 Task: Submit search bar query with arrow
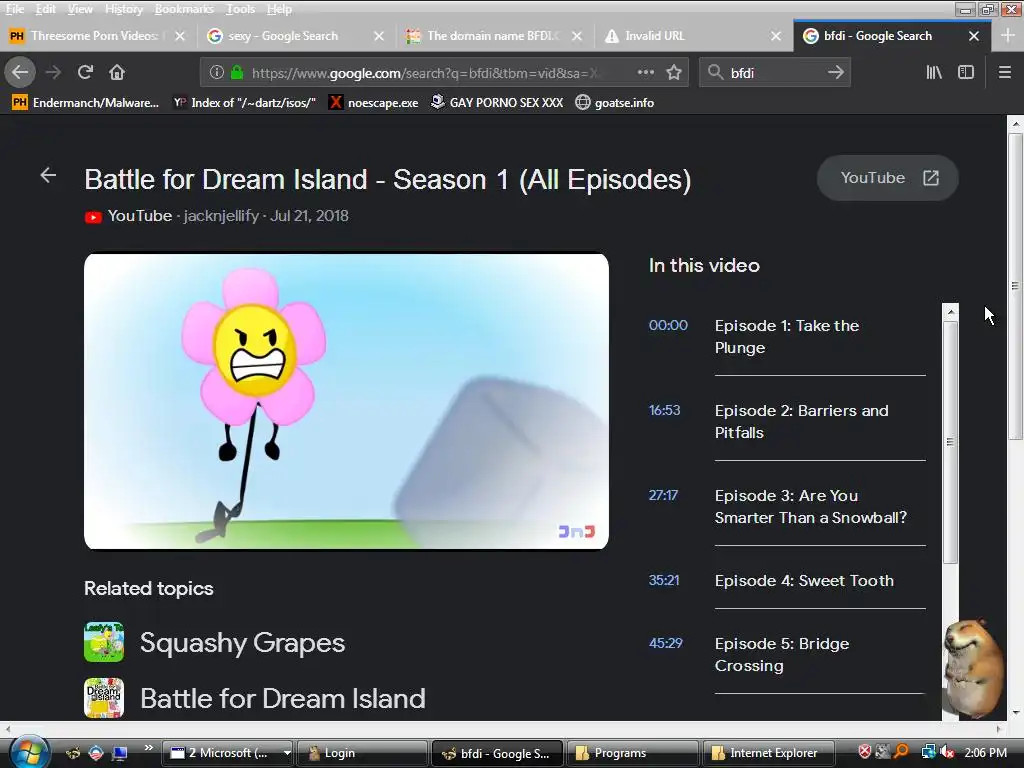[835, 72]
